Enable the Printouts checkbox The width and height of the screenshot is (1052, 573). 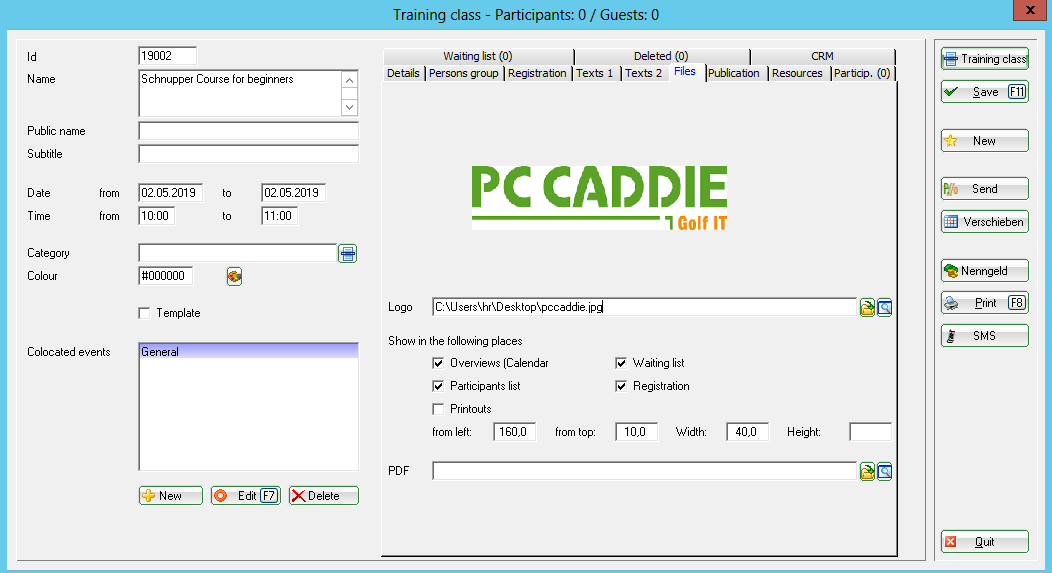click(438, 409)
